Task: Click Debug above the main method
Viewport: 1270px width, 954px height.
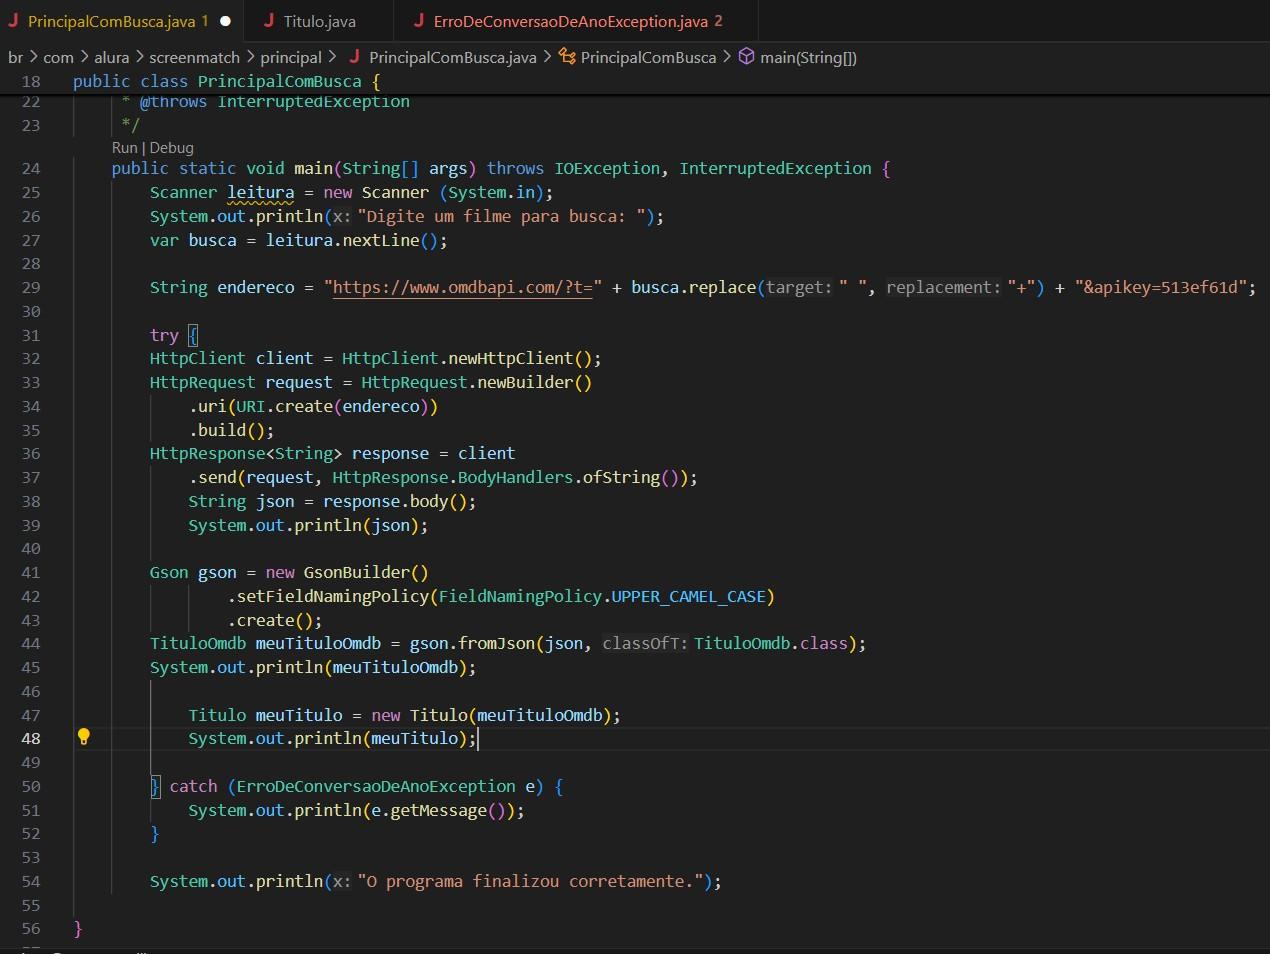Action: [x=171, y=147]
